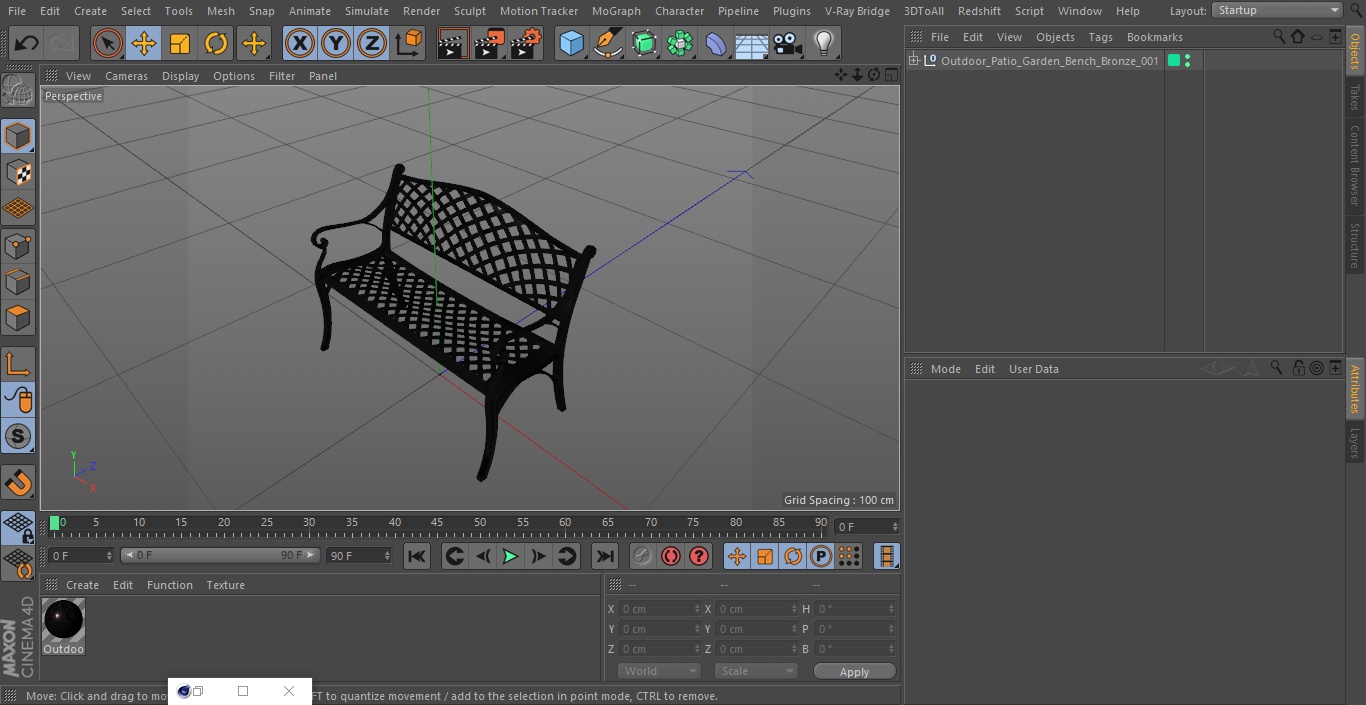Switch to Model mode

18,136
